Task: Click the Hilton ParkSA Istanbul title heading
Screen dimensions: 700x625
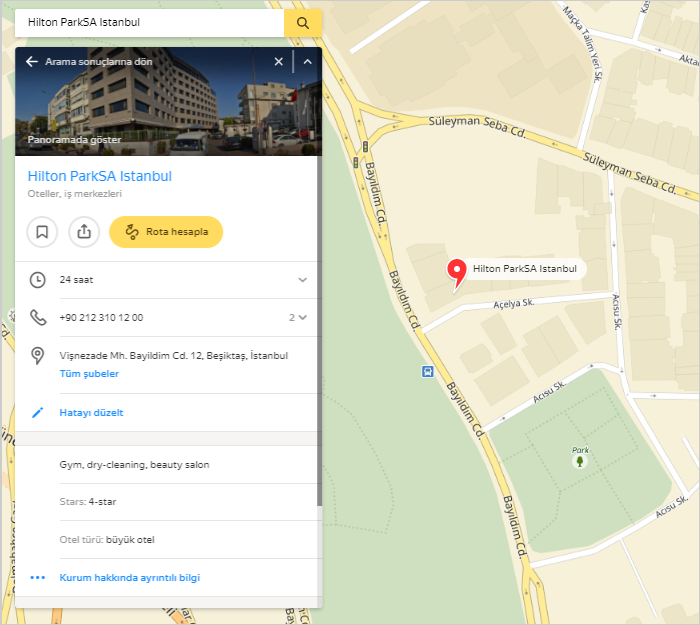Action: (100, 176)
